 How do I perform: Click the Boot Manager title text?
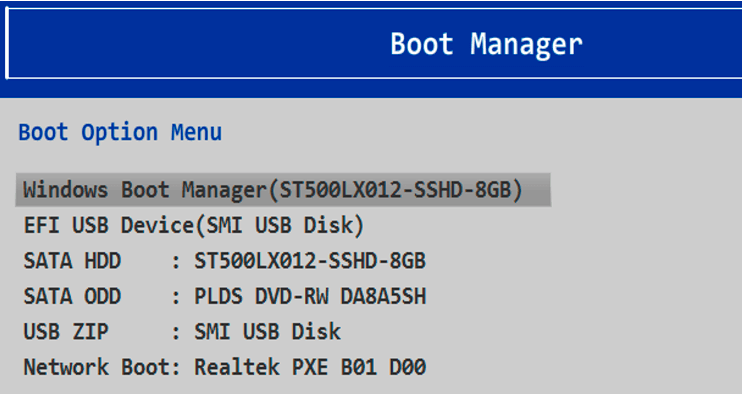[x=486, y=45]
